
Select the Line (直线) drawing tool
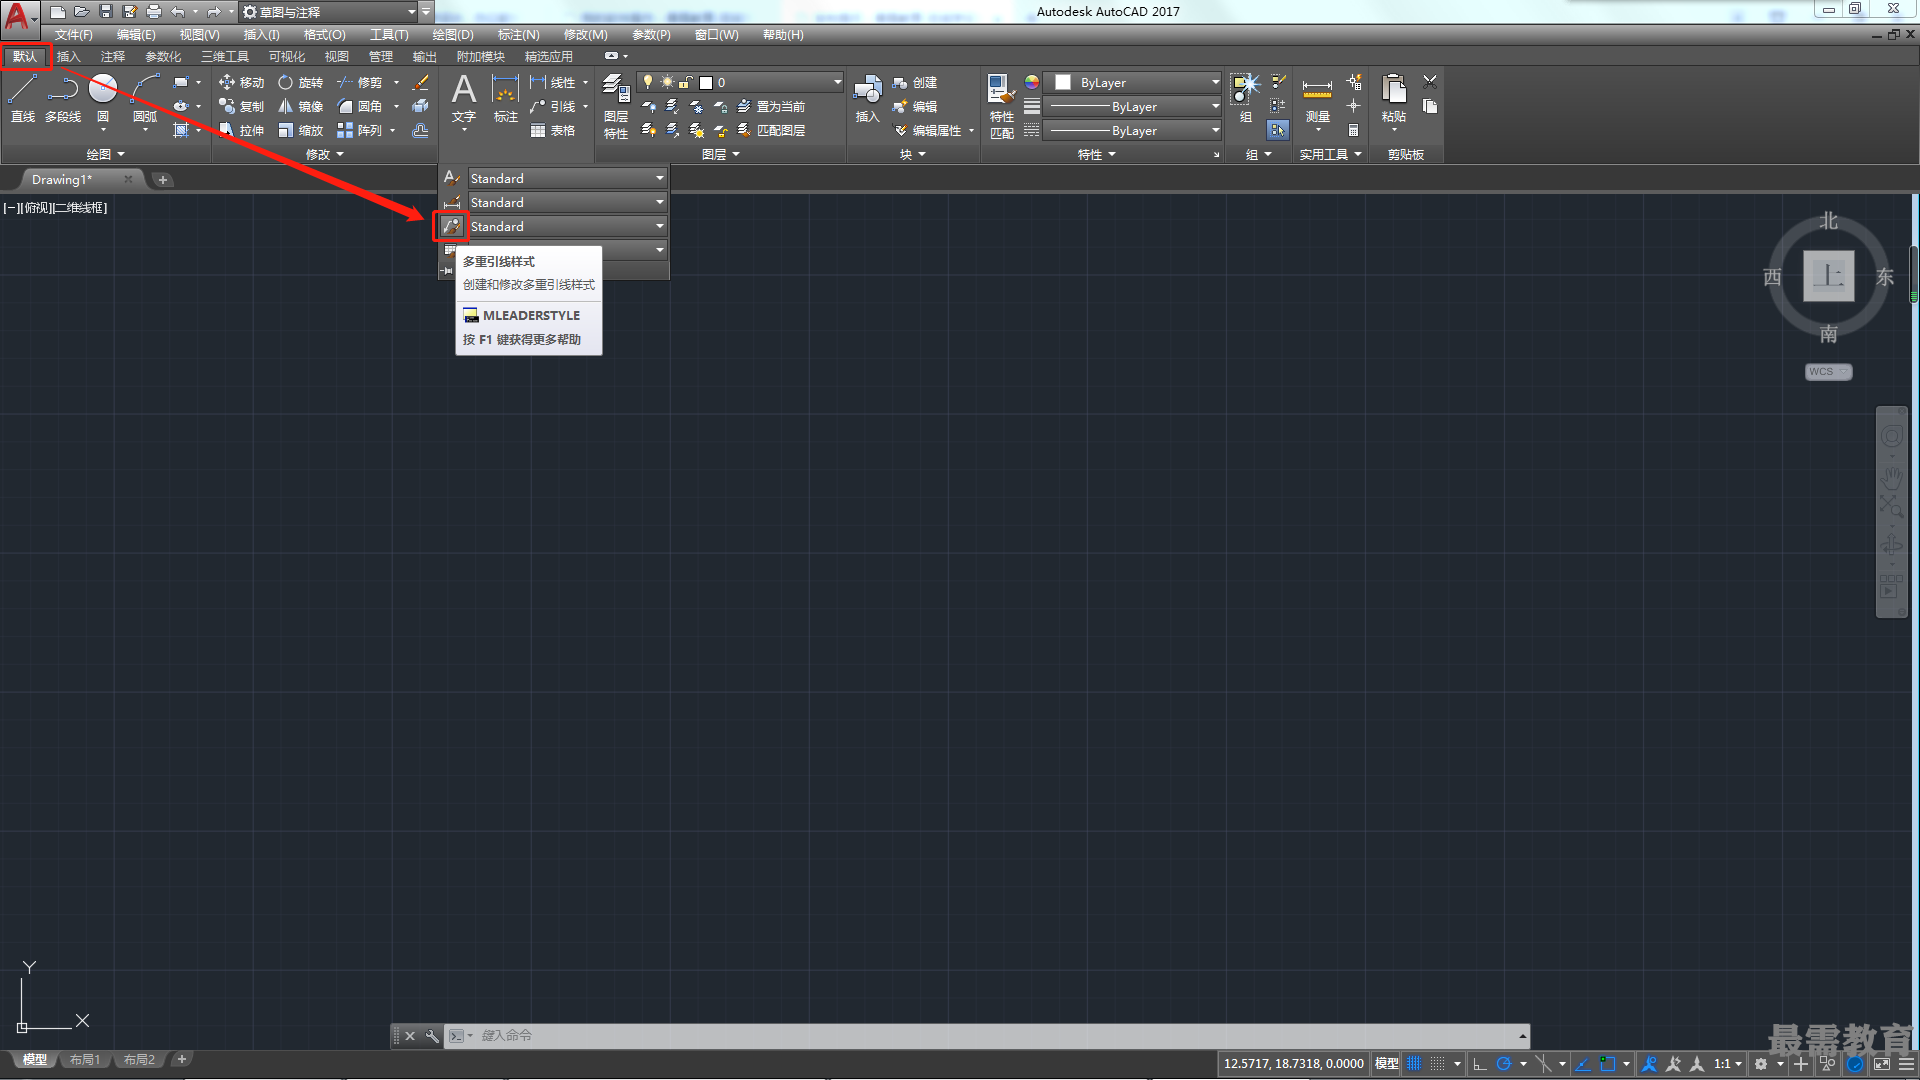click(x=23, y=98)
